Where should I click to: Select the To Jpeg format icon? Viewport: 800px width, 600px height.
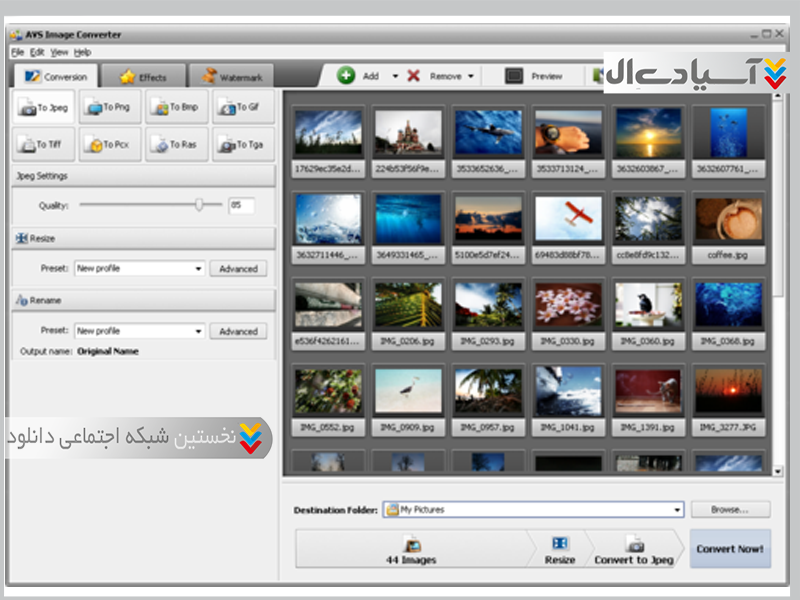pos(27,107)
